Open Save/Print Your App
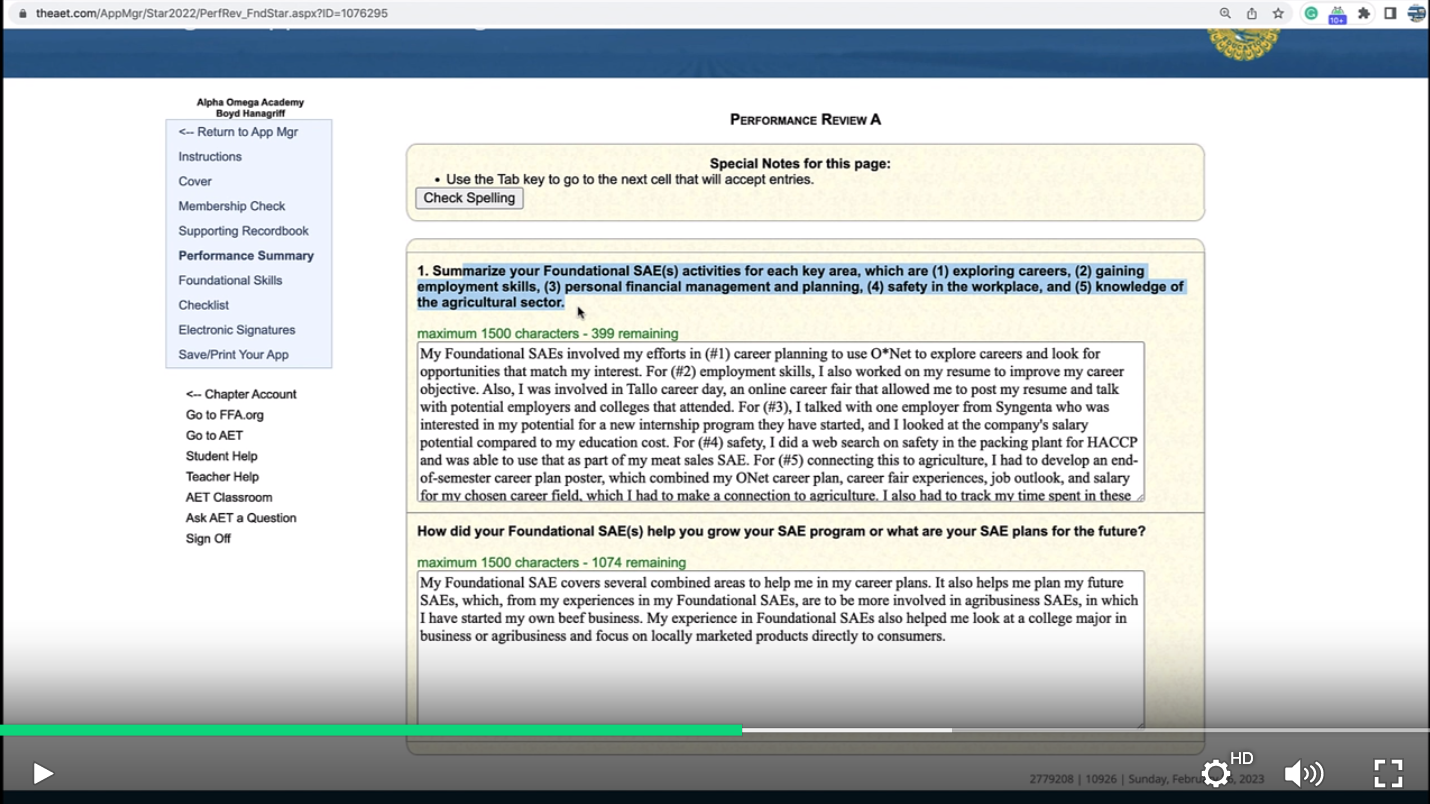 pos(233,355)
